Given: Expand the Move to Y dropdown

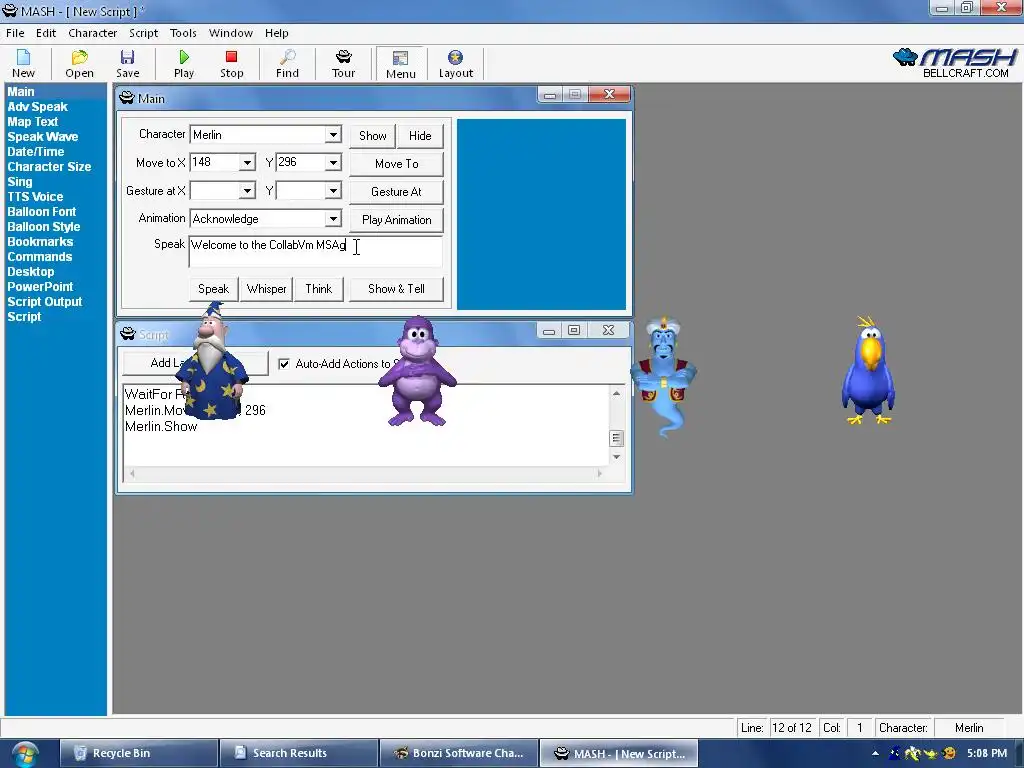Looking at the screenshot, I should coord(333,162).
